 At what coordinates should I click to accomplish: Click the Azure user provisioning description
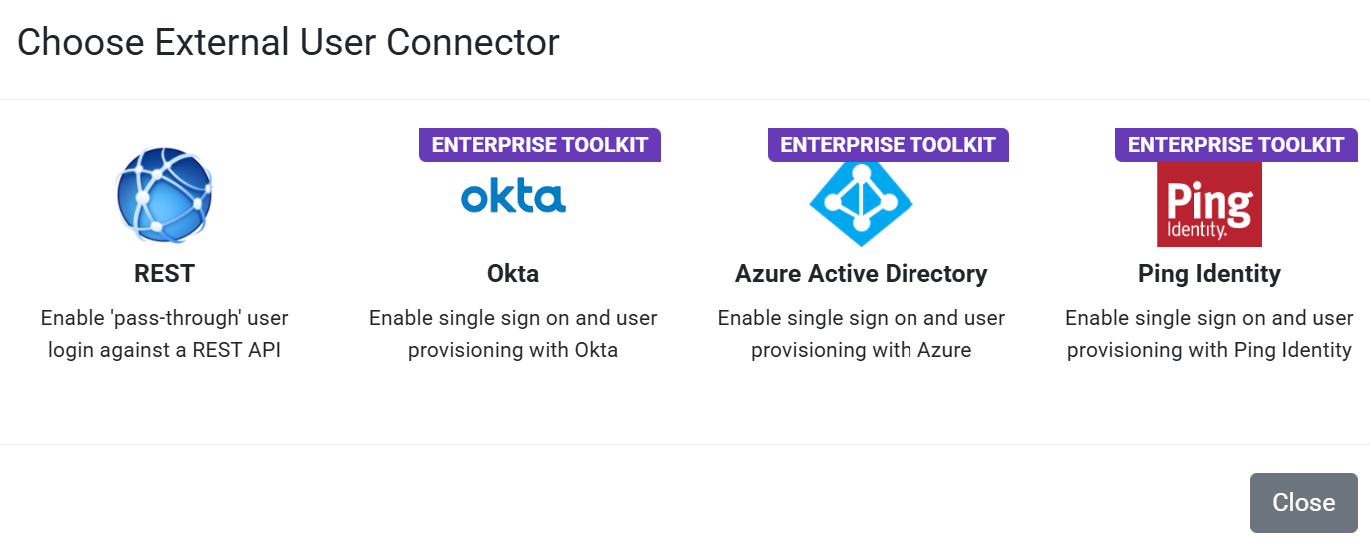coord(861,334)
